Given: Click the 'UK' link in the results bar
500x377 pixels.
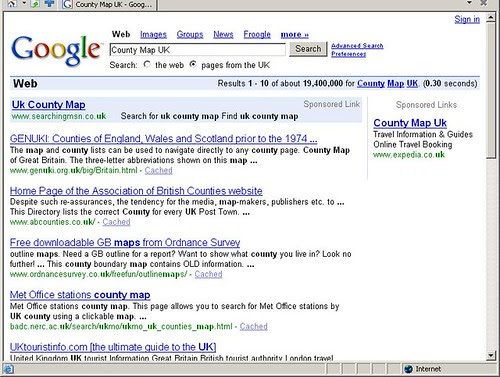Looking at the screenshot, I should tap(412, 83).
